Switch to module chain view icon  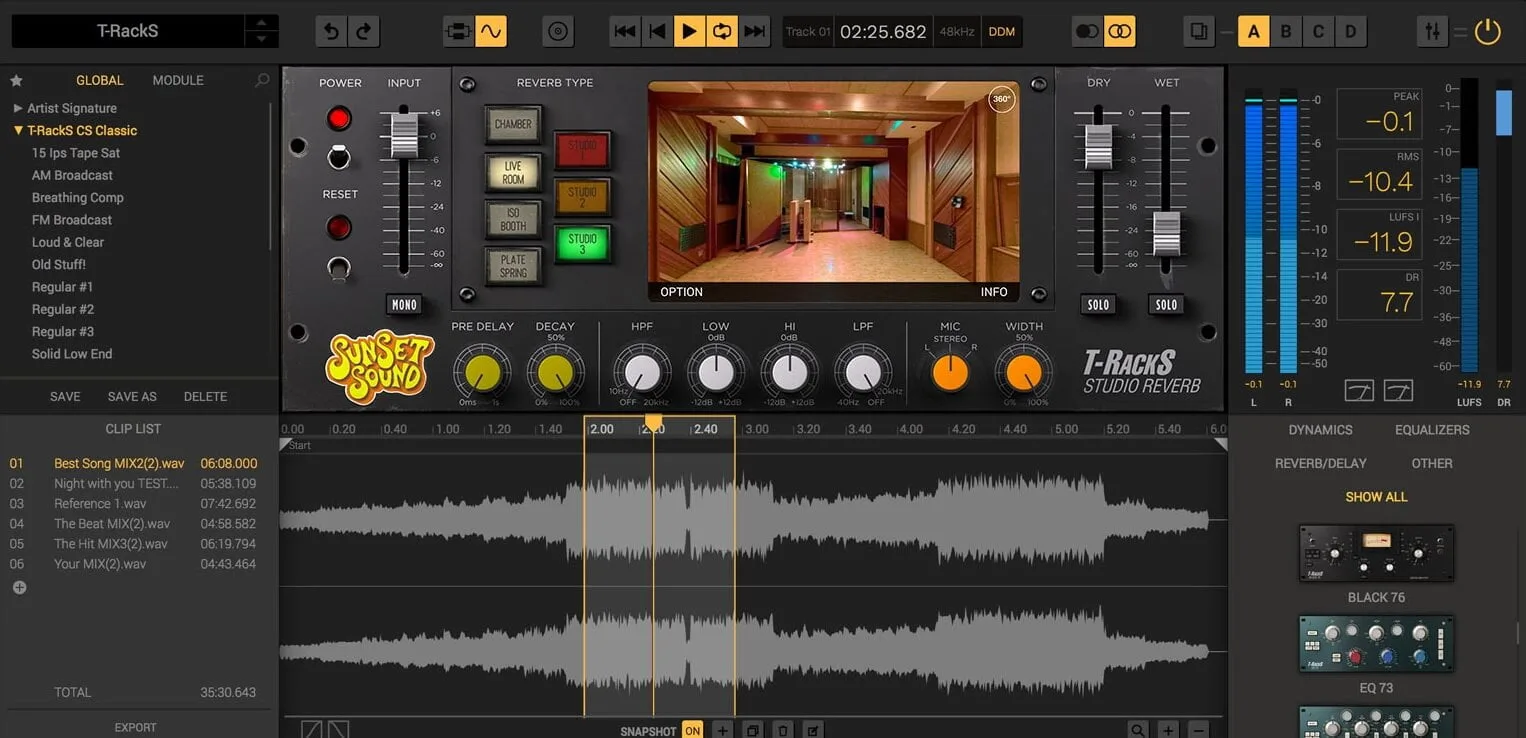click(x=459, y=31)
